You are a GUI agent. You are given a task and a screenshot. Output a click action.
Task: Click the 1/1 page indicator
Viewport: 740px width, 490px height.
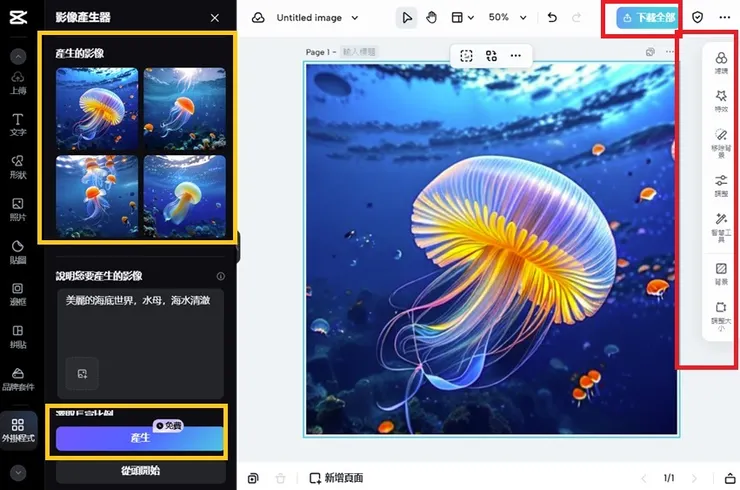(669, 478)
